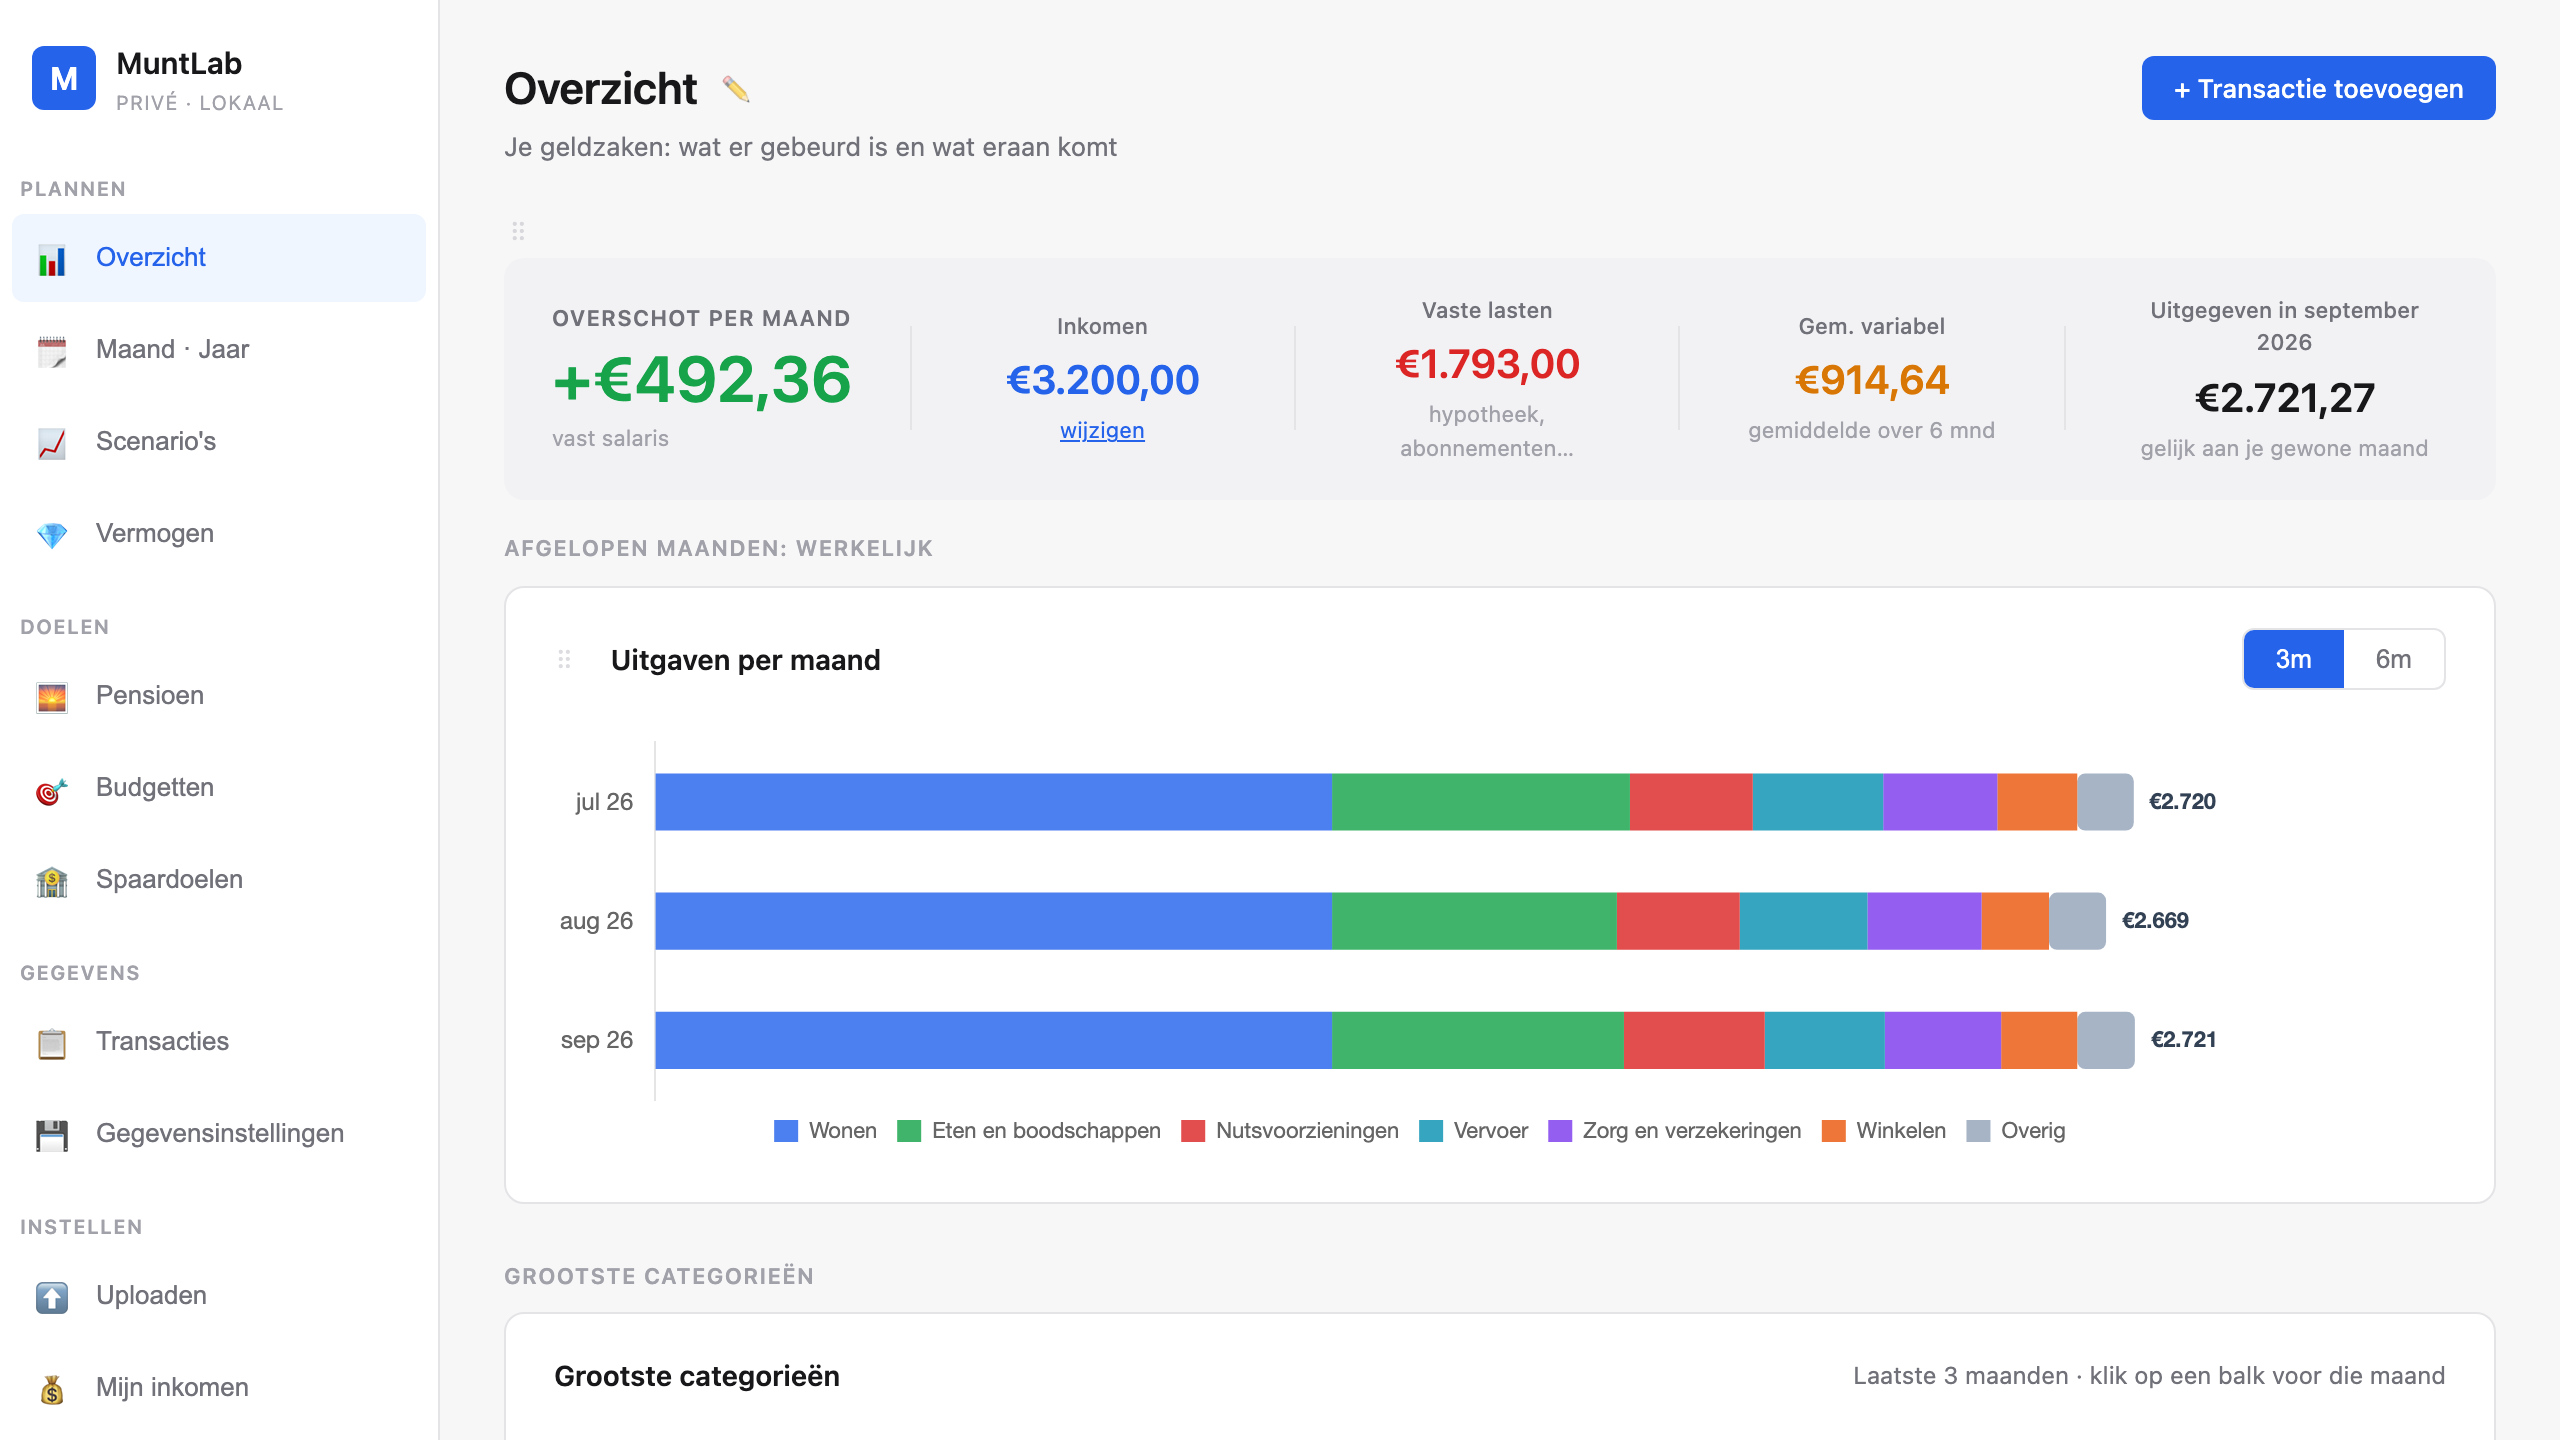Open Overzicht via its bar chart icon
Viewport: 2560px width, 1440px height.
pos(52,259)
